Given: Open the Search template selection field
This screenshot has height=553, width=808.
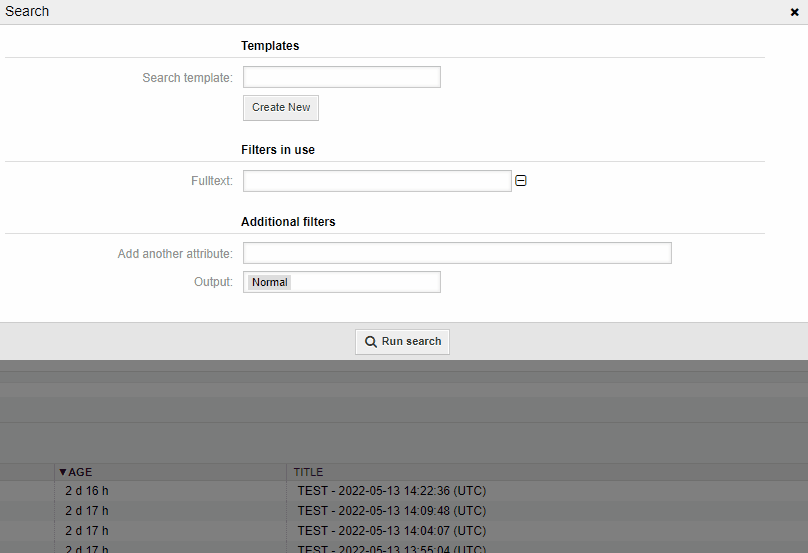Looking at the screenshot, I should (341, 77).
